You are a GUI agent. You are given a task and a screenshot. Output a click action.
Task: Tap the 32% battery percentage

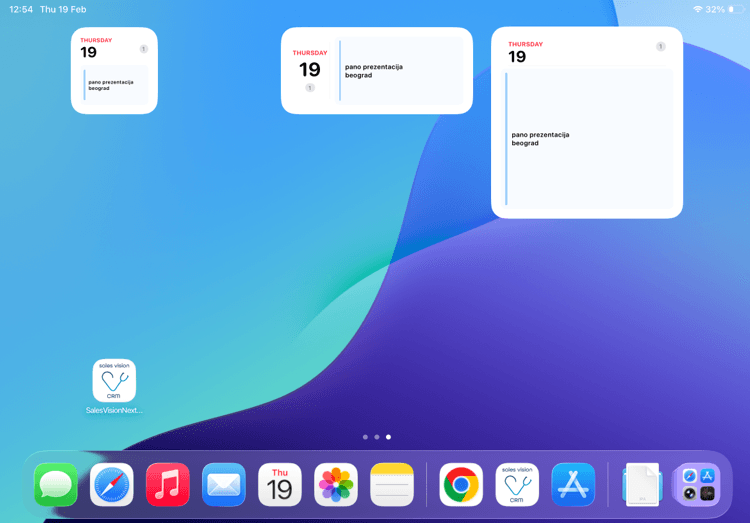715,9
